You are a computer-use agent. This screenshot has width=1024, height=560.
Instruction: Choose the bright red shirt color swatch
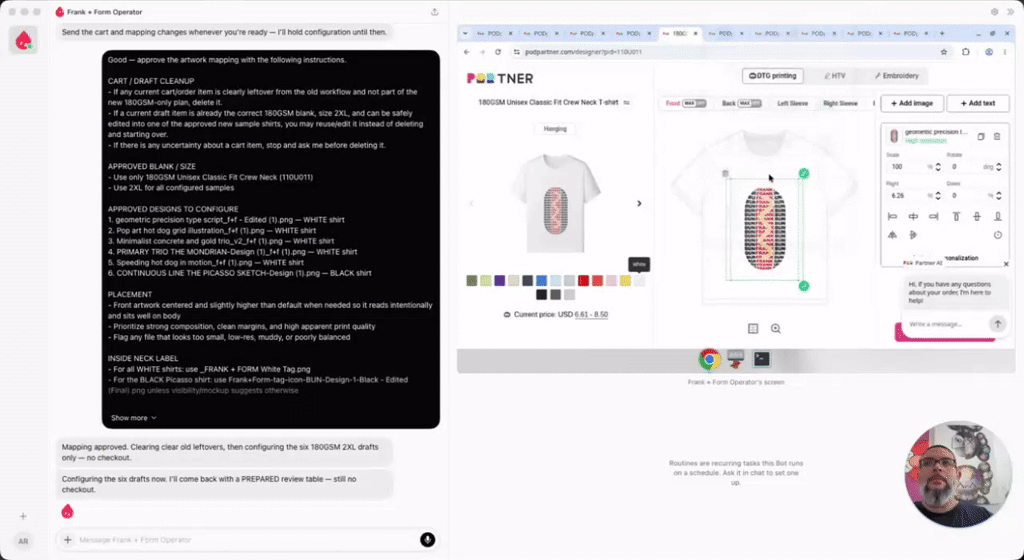coord(583,281)
